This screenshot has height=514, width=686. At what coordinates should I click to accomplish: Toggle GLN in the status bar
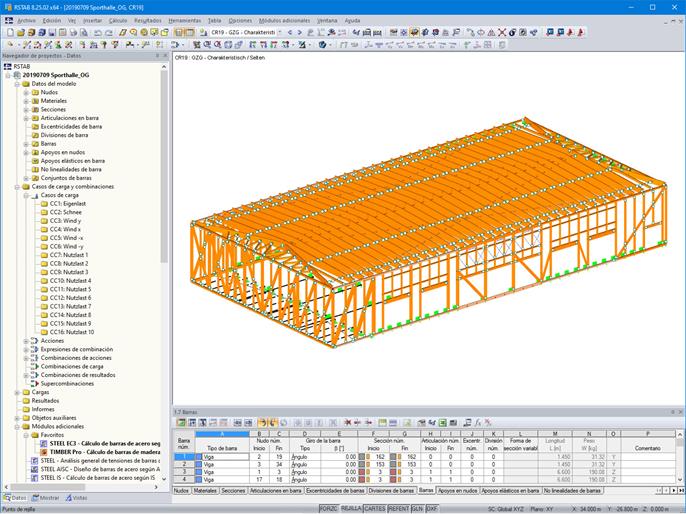click(417, 509)
